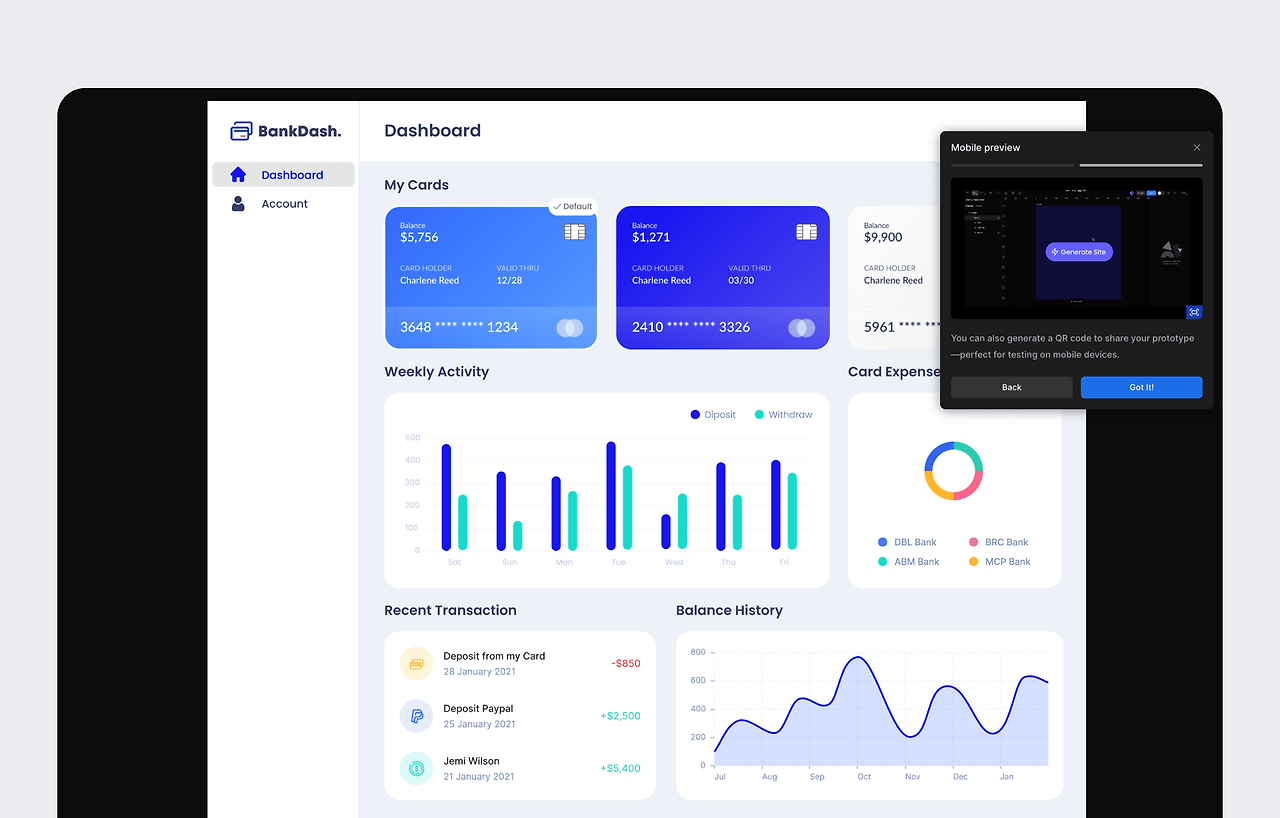
Task: Click the Mastercard logo on card 2410
Action: (801, 328)
